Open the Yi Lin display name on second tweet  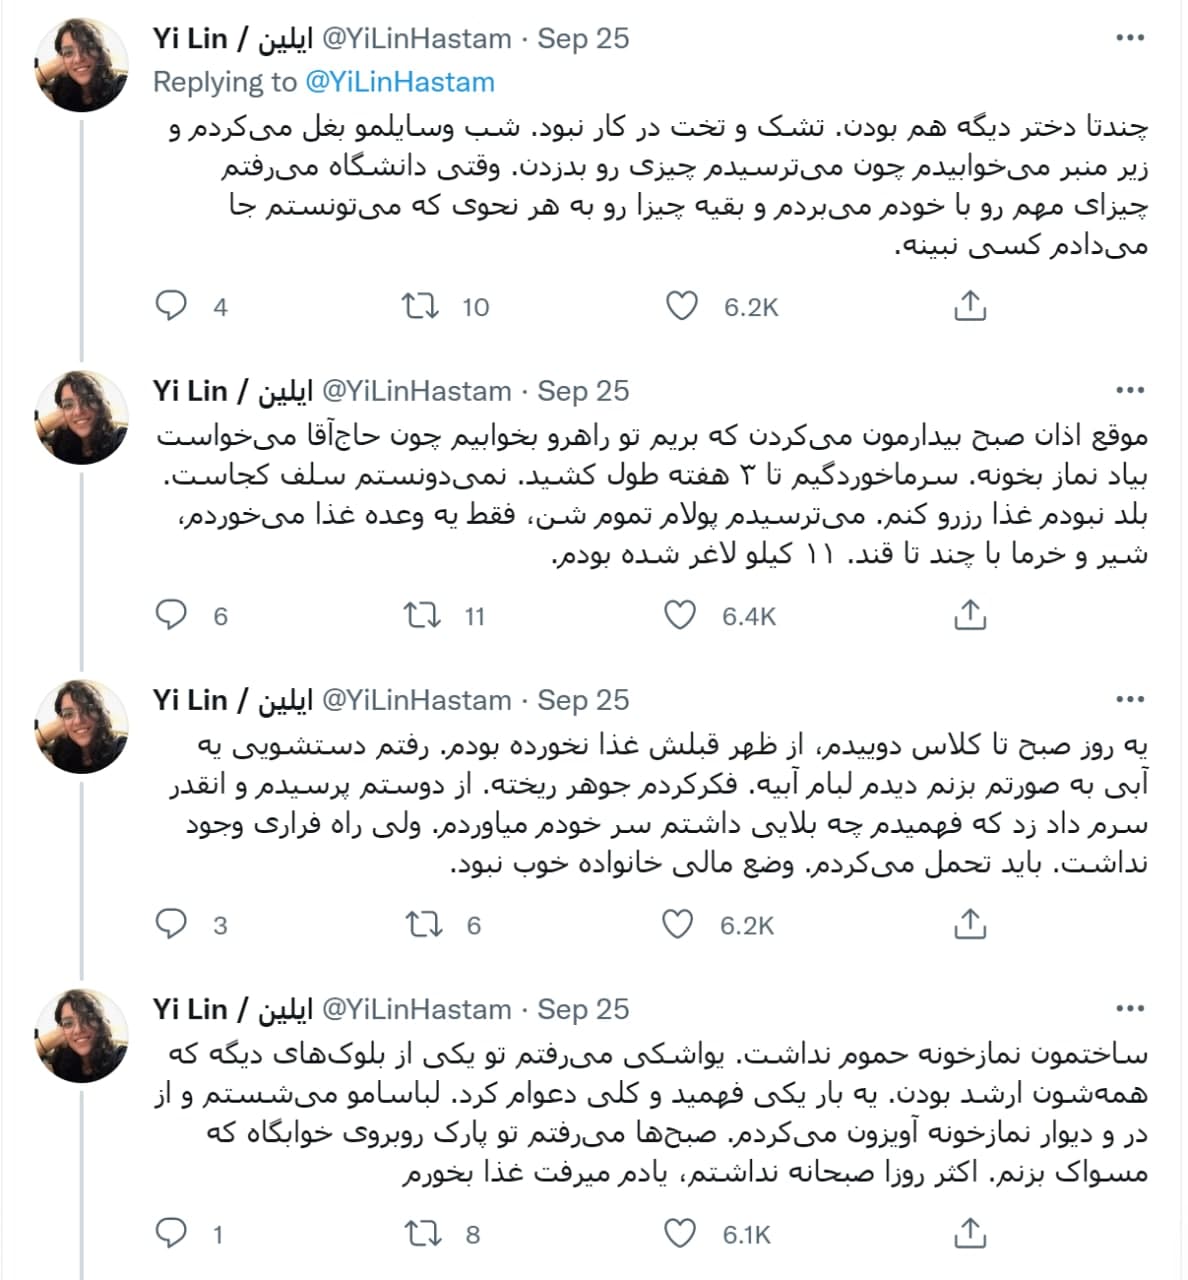pos(233,391)
